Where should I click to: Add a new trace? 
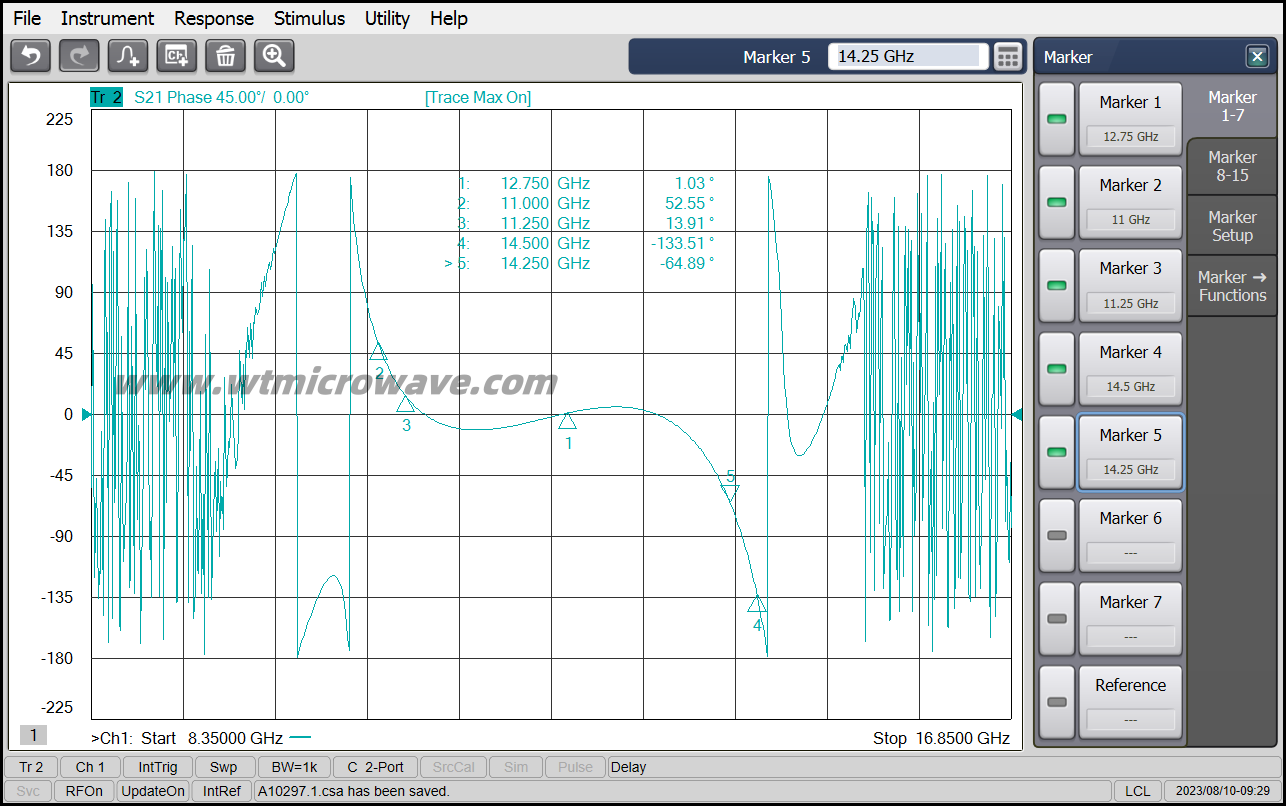(127, 56)
